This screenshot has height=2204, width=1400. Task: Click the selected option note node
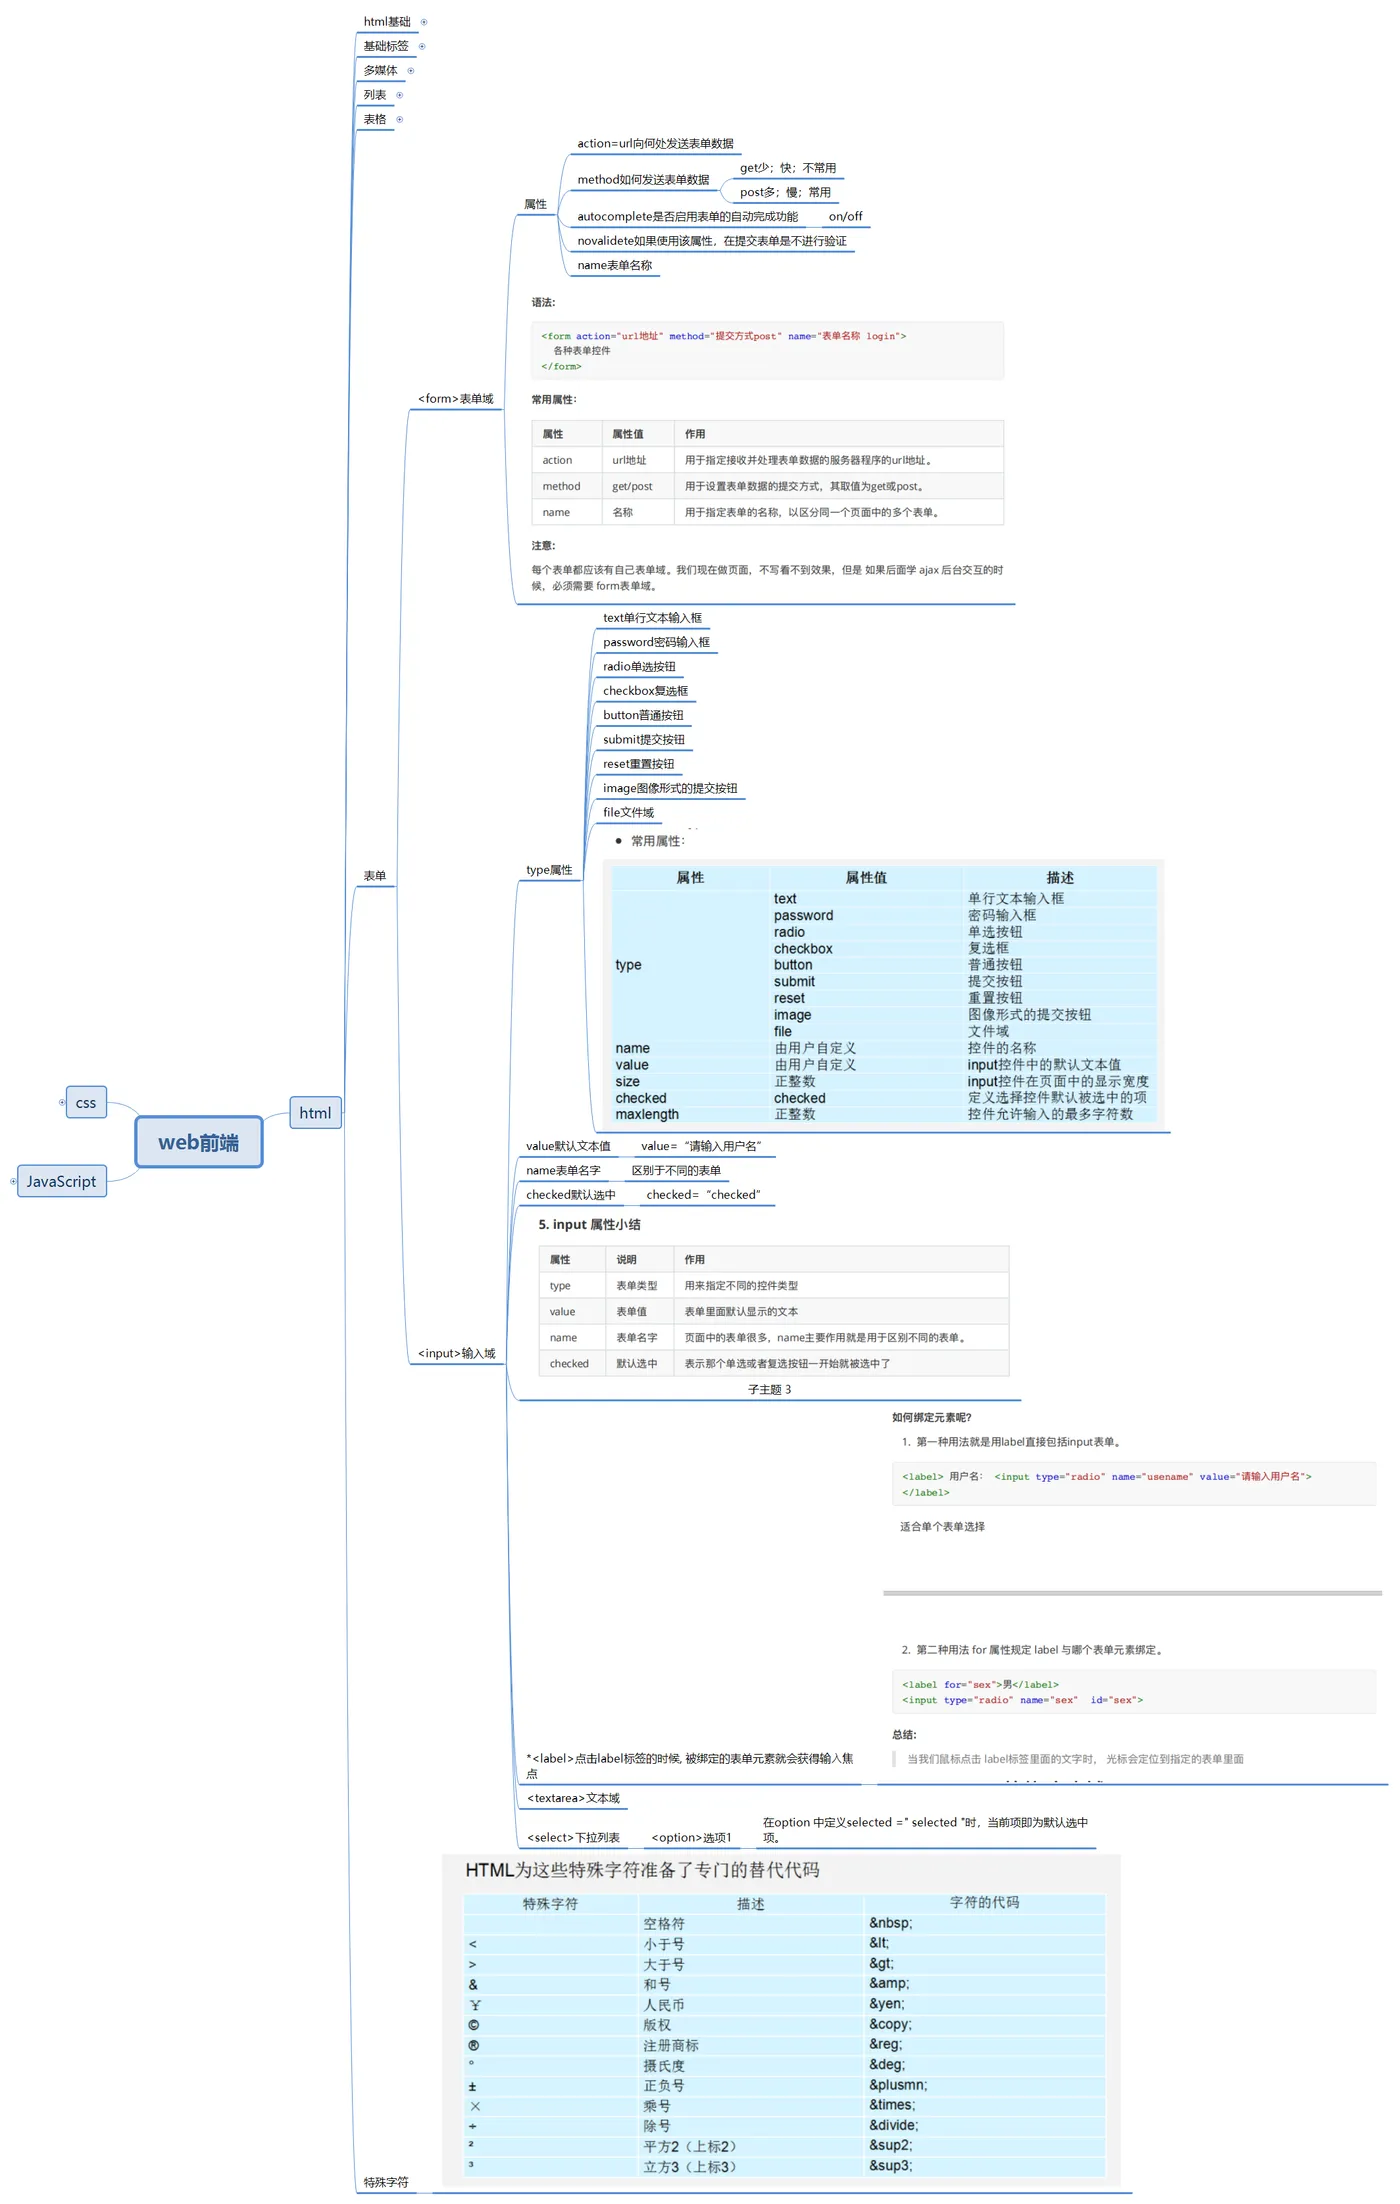coord(926,1831)
